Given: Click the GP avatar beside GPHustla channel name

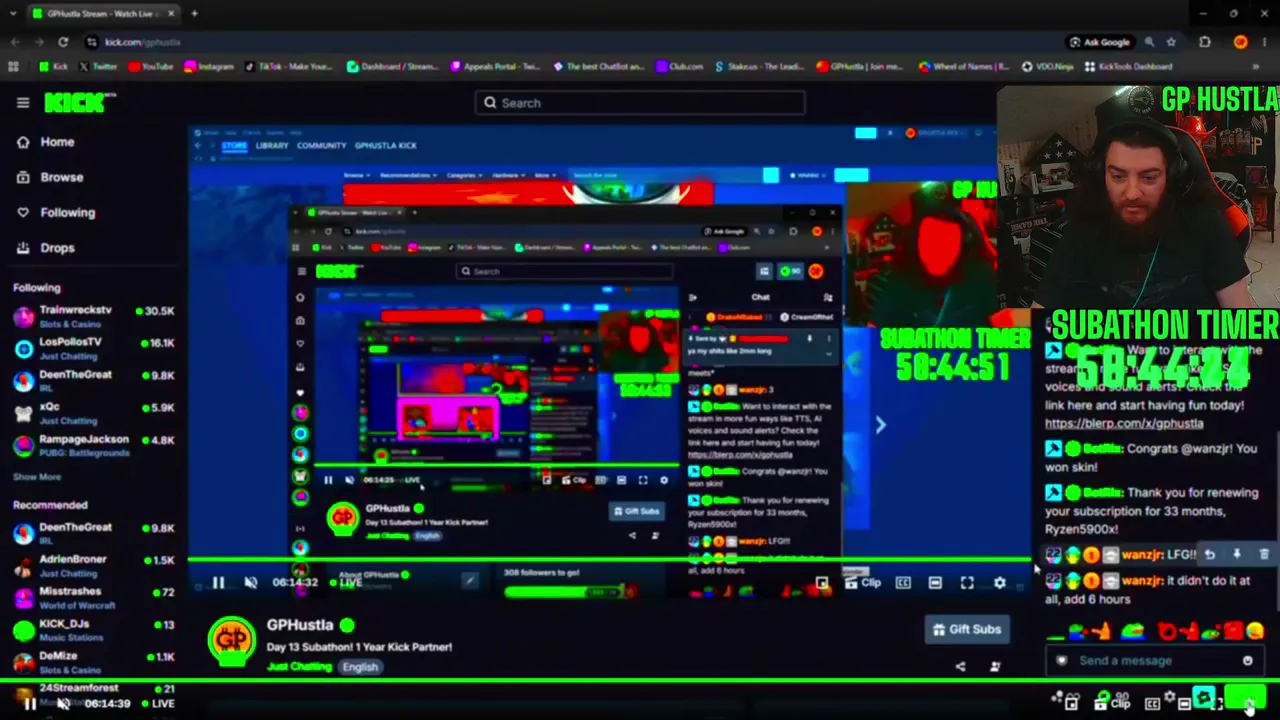Looking at the screenshot, I should point(231,640).
